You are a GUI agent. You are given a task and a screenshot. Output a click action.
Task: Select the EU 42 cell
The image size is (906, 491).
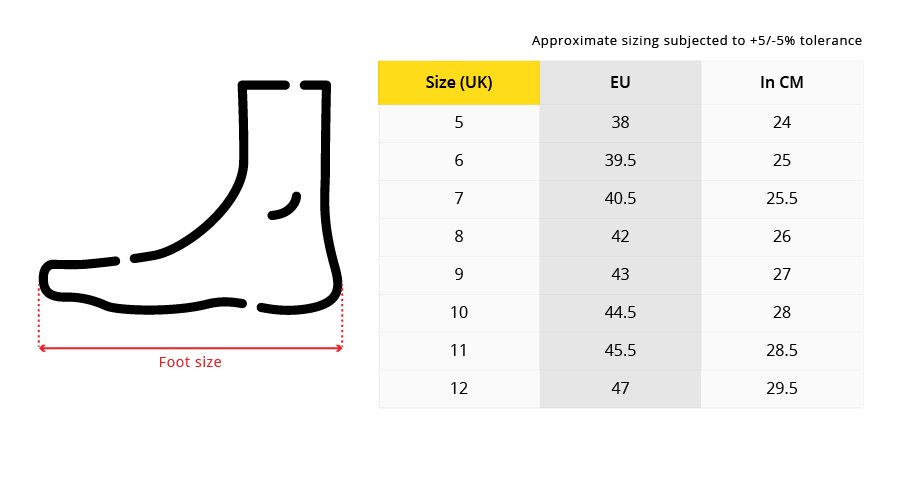click(x=620, y=237)
